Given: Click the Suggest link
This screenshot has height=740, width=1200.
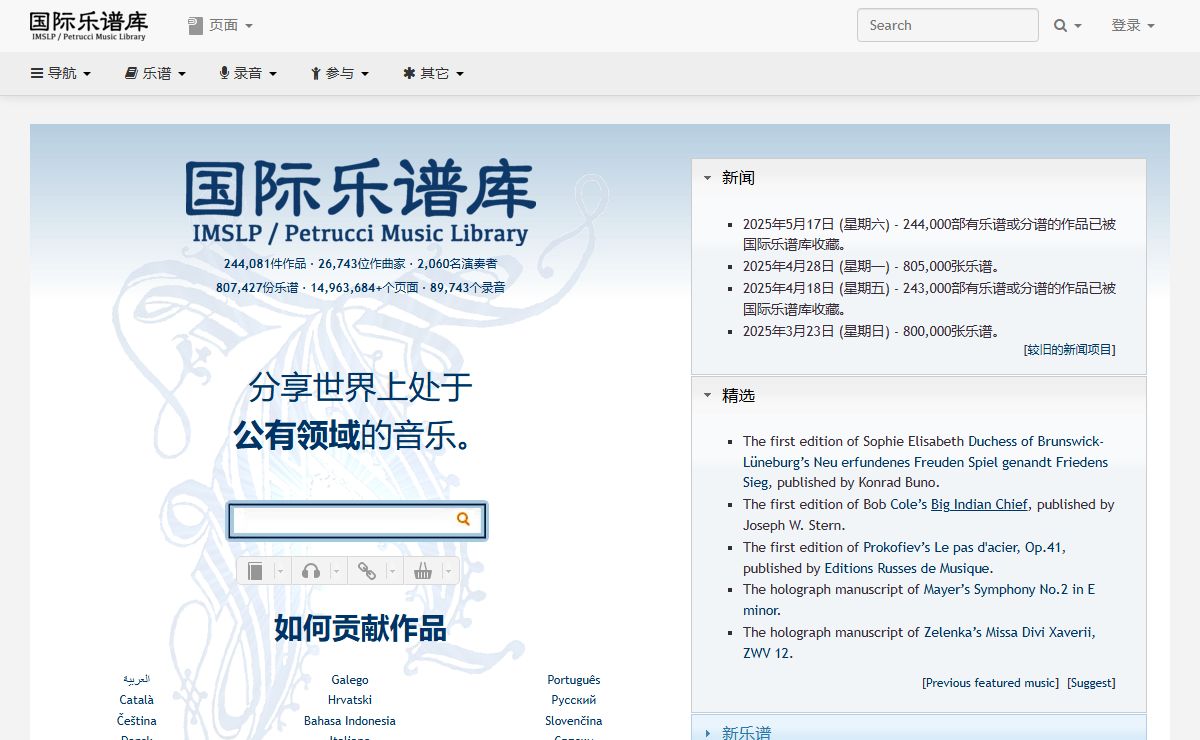Looking at the screenshot, I should [1091, 683].
